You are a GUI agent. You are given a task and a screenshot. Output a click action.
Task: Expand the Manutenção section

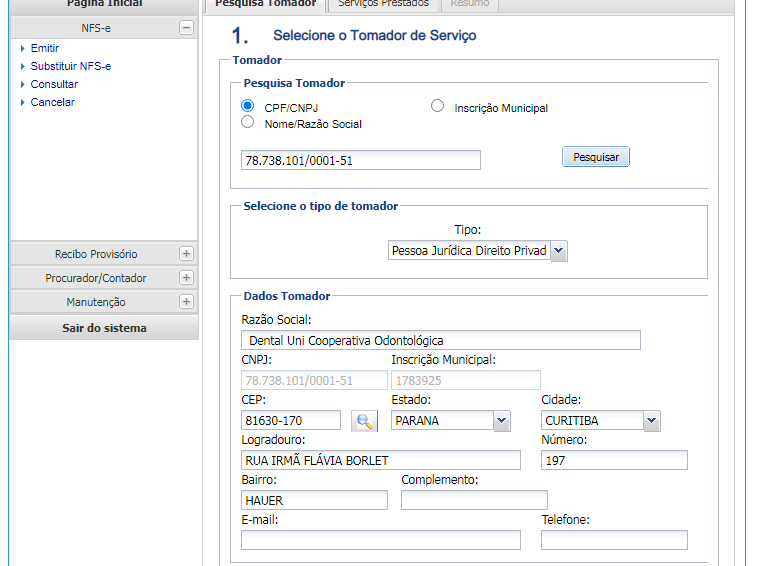tap(186, 302)
